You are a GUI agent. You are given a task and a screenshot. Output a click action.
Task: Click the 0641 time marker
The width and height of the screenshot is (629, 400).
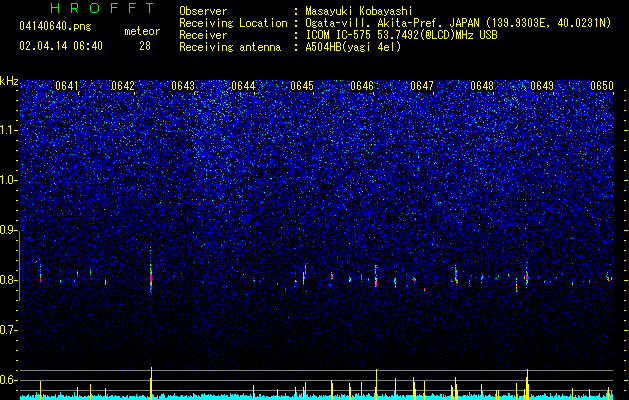point(67,86)
